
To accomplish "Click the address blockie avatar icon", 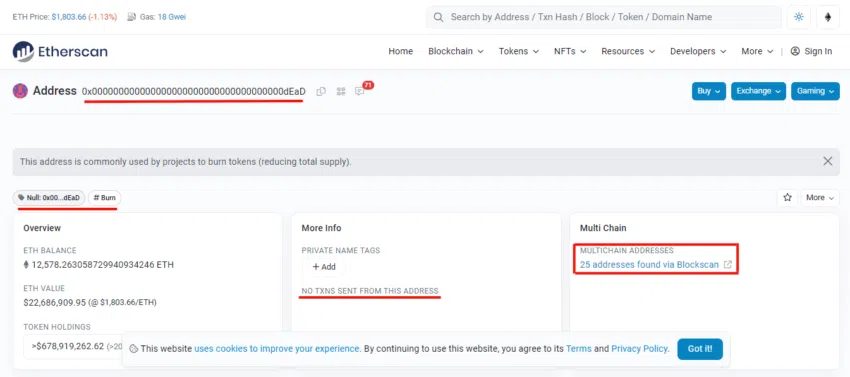I will 20,91.
